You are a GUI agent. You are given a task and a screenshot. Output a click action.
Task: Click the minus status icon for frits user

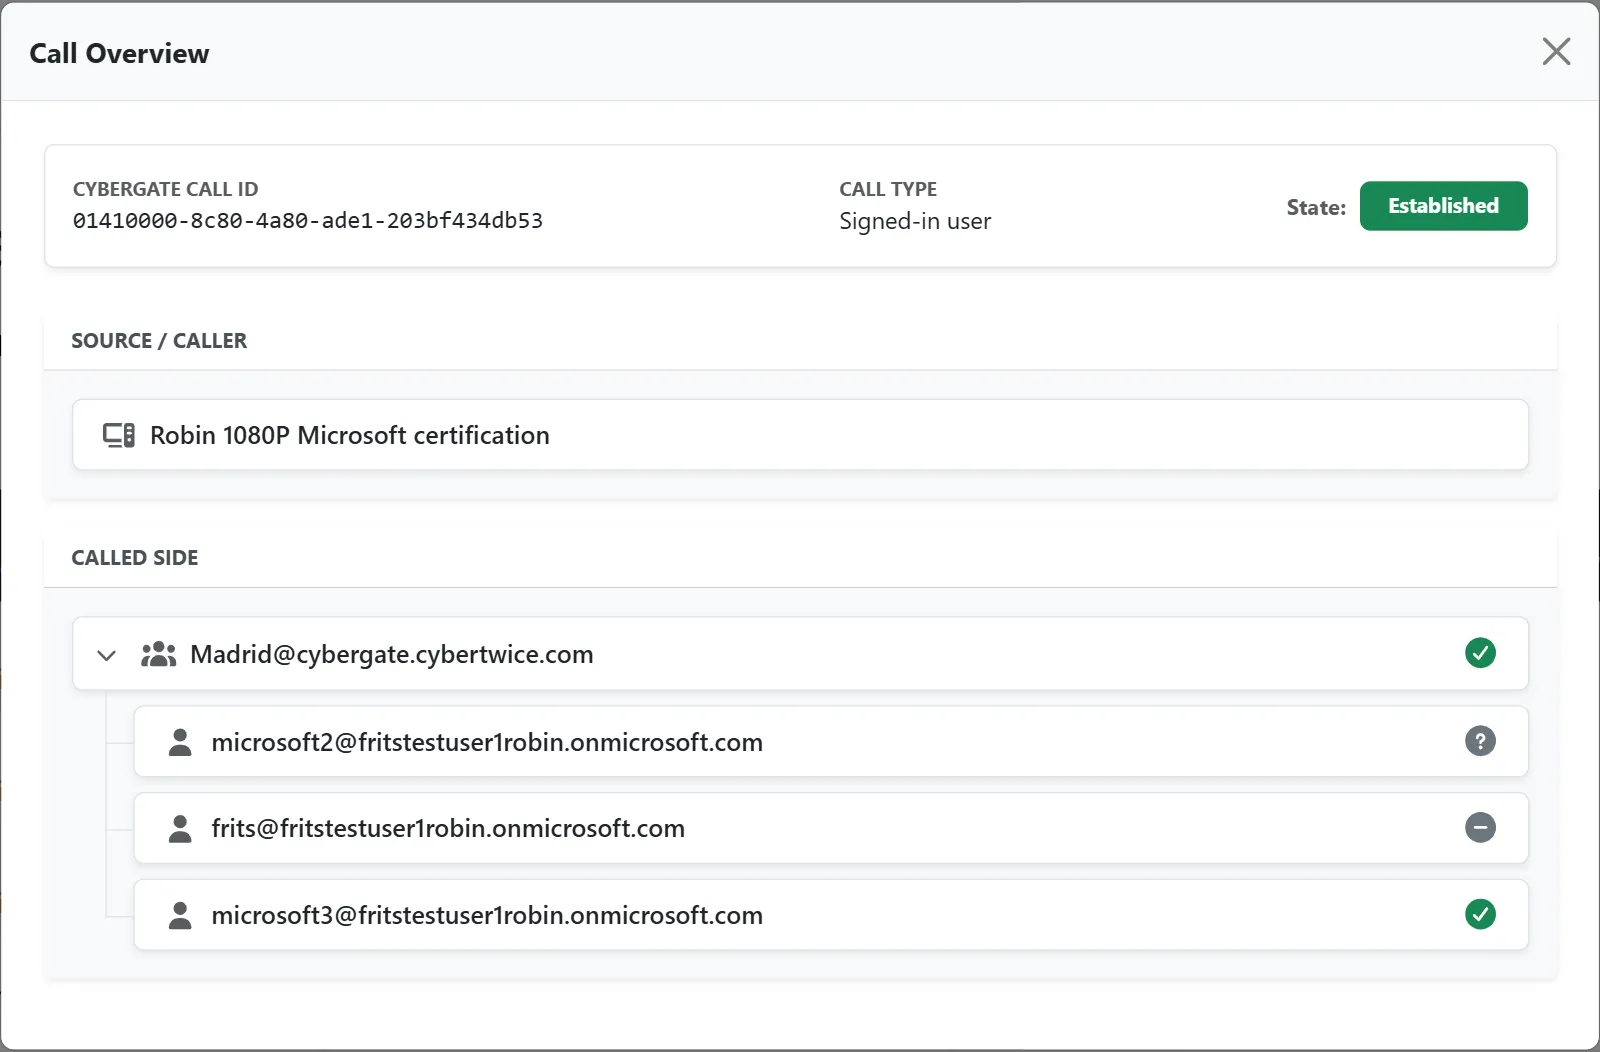pos(1480,827)
